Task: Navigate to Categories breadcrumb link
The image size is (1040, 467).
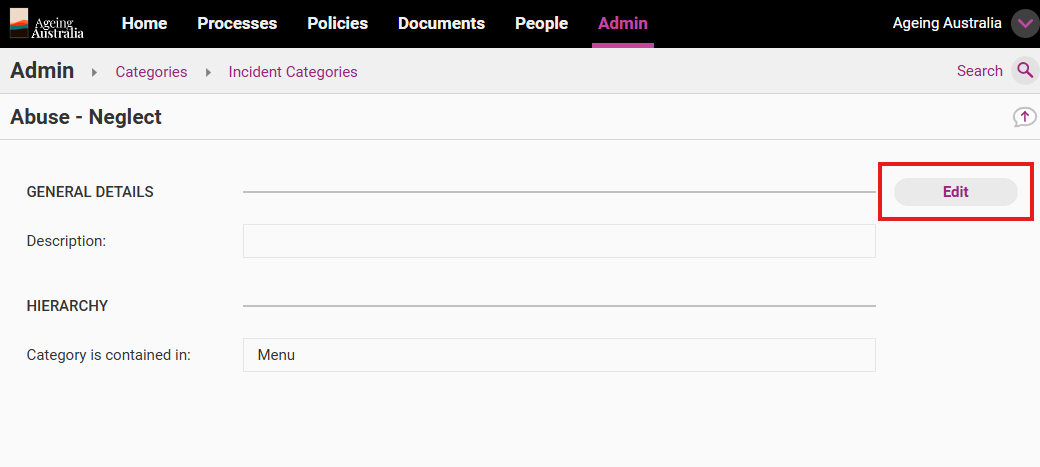Action: (x=151, y=72)
